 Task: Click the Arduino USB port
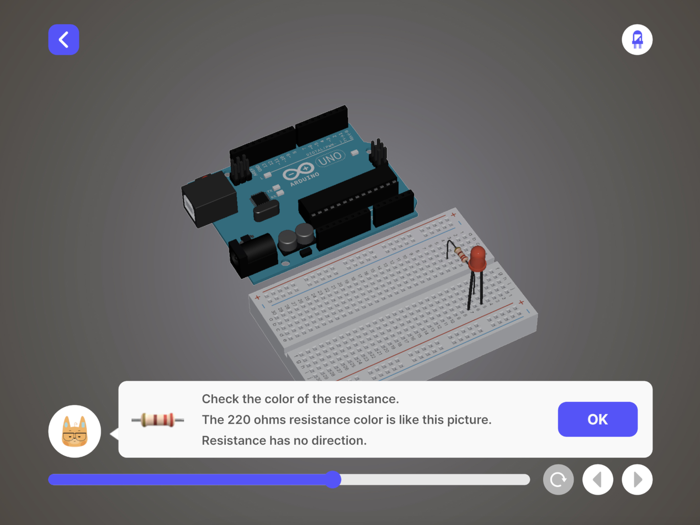[208, 199]
